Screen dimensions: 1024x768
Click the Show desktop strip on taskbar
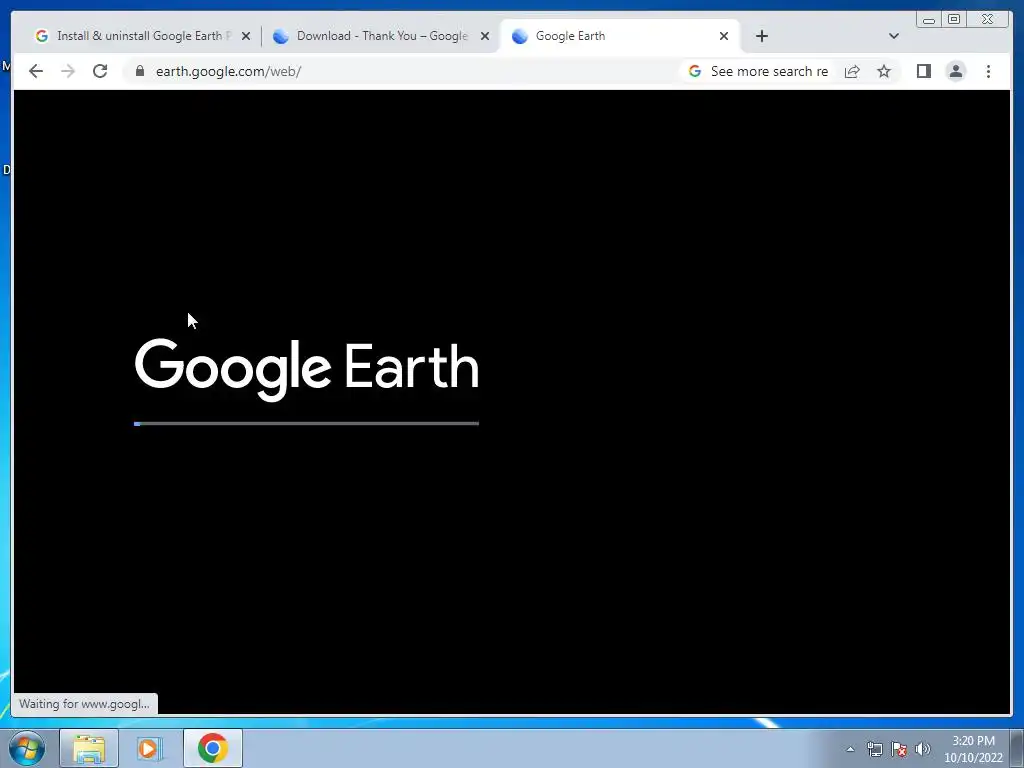click(x=1017, y=748)
